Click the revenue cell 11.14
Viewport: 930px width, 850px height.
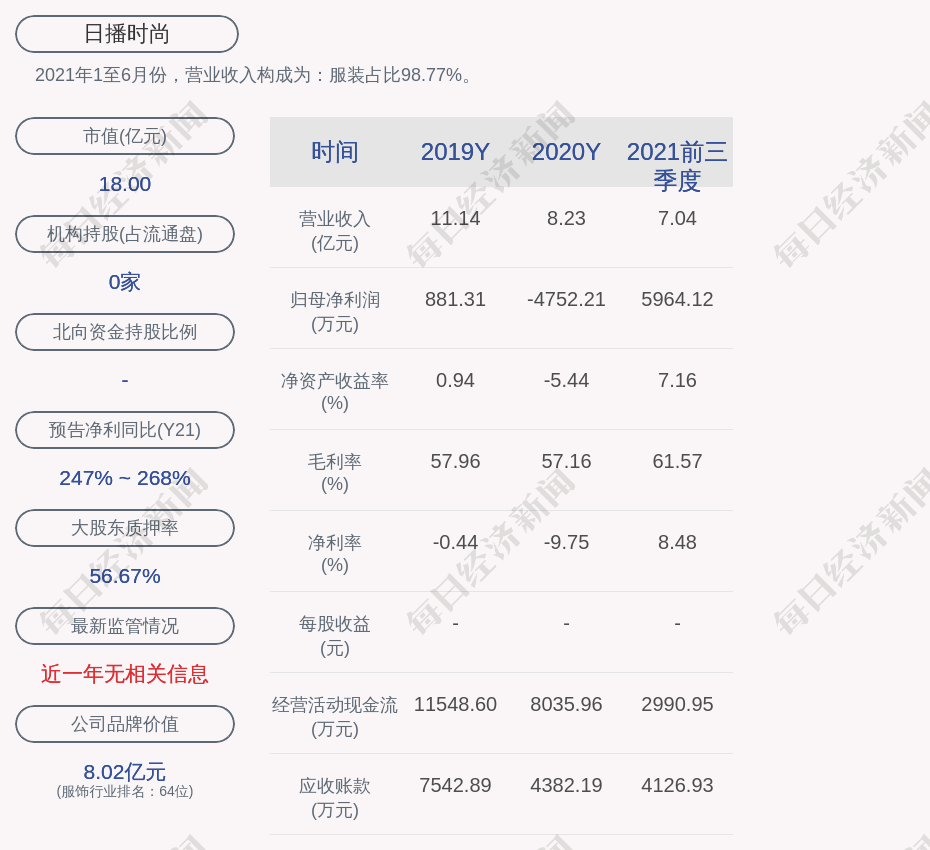(455, 218)
